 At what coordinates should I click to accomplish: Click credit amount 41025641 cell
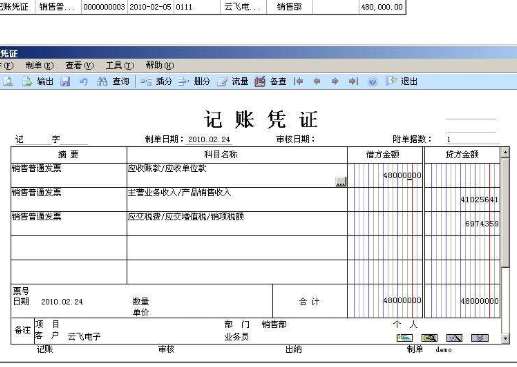pos(479,200)
